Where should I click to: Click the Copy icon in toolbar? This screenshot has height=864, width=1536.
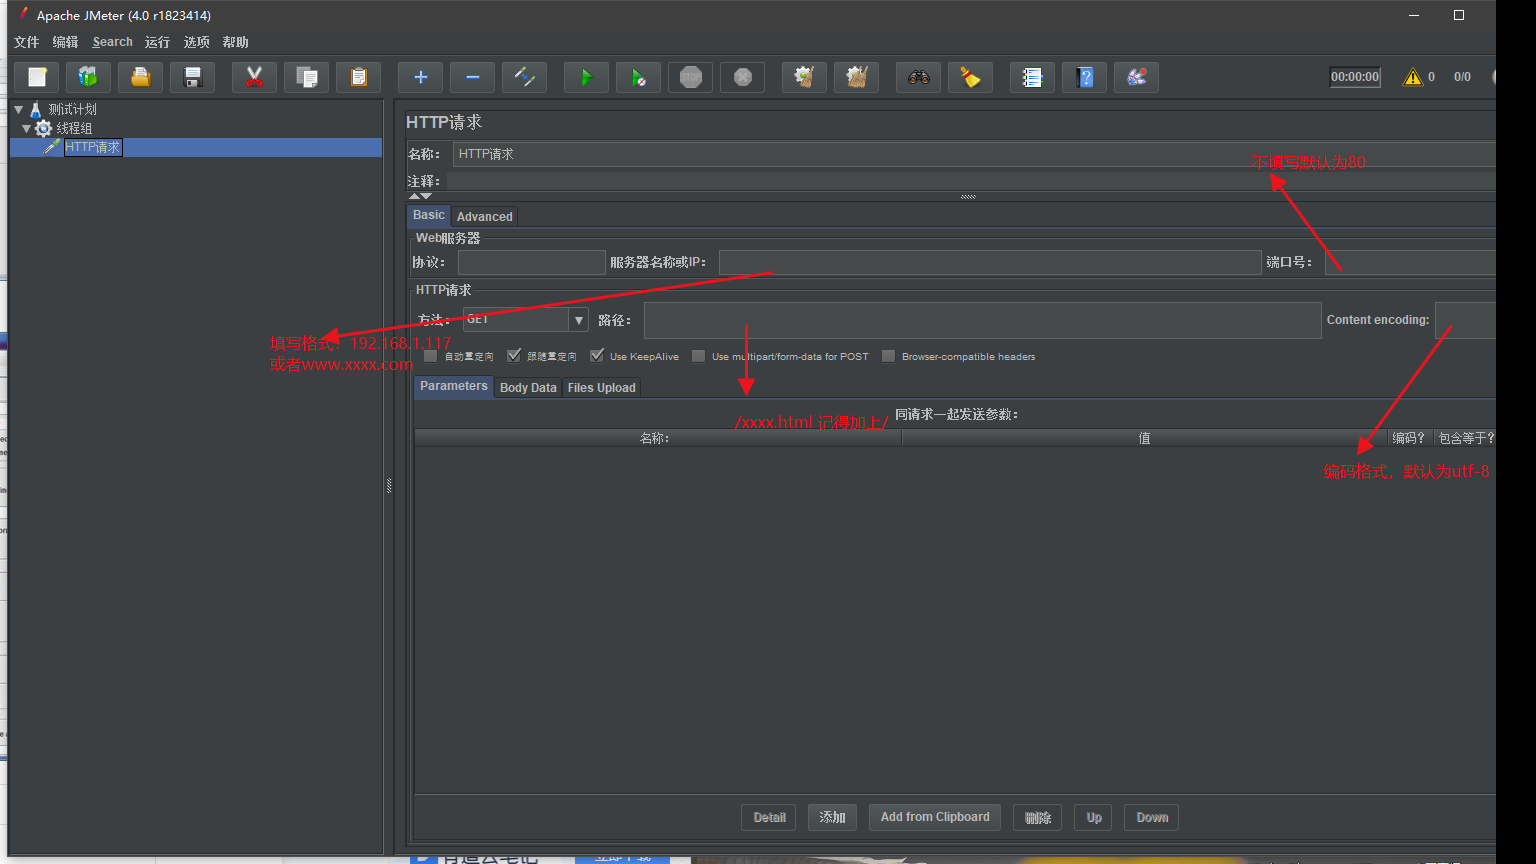tap(307, 77)
